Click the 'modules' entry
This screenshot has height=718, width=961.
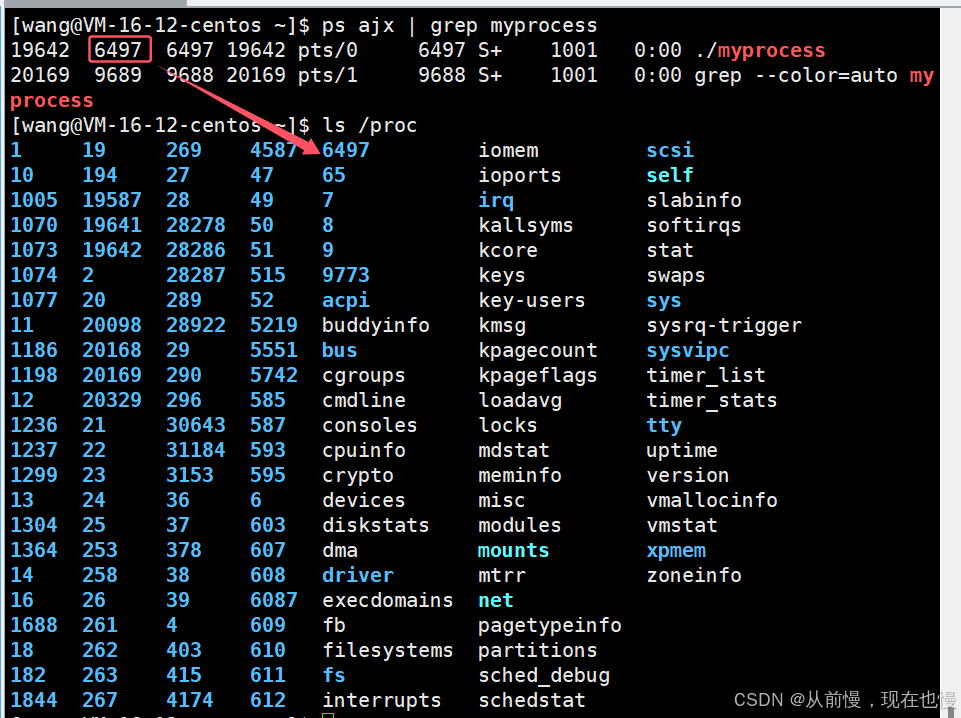click(520, 526)
